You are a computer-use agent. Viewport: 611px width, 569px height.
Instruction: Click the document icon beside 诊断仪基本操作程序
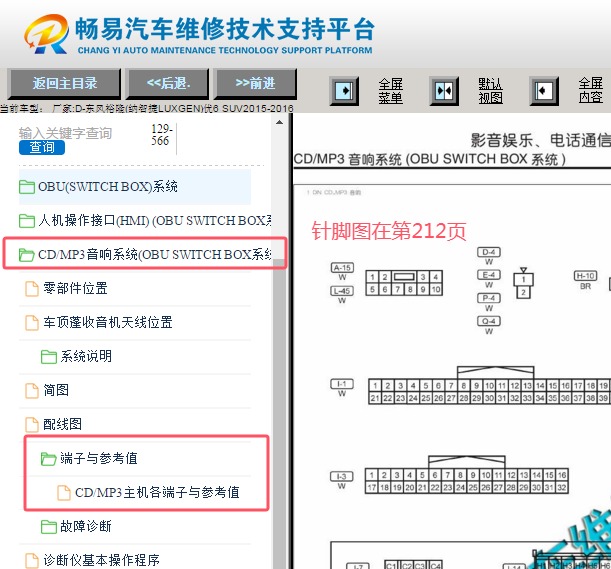click(x=32, y=560)
